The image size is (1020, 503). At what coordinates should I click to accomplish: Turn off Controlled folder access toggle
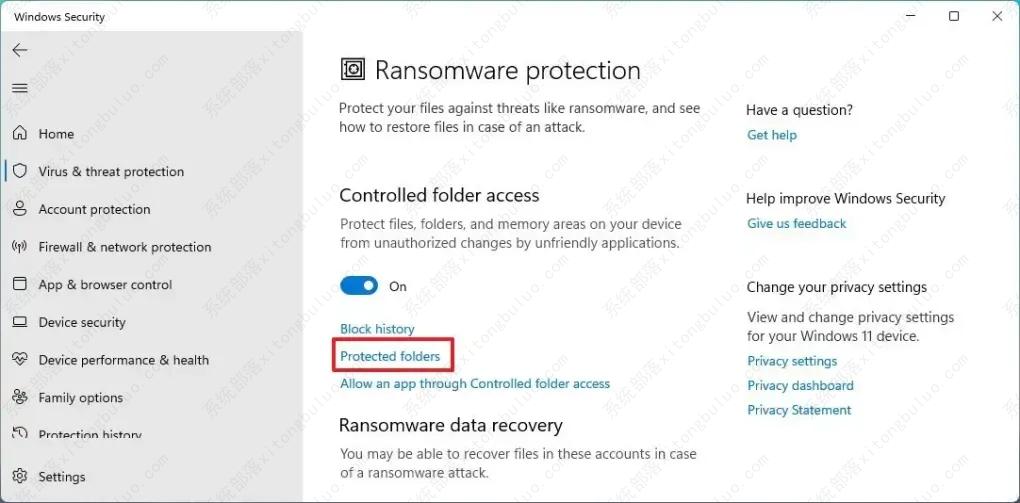(359, 286)
